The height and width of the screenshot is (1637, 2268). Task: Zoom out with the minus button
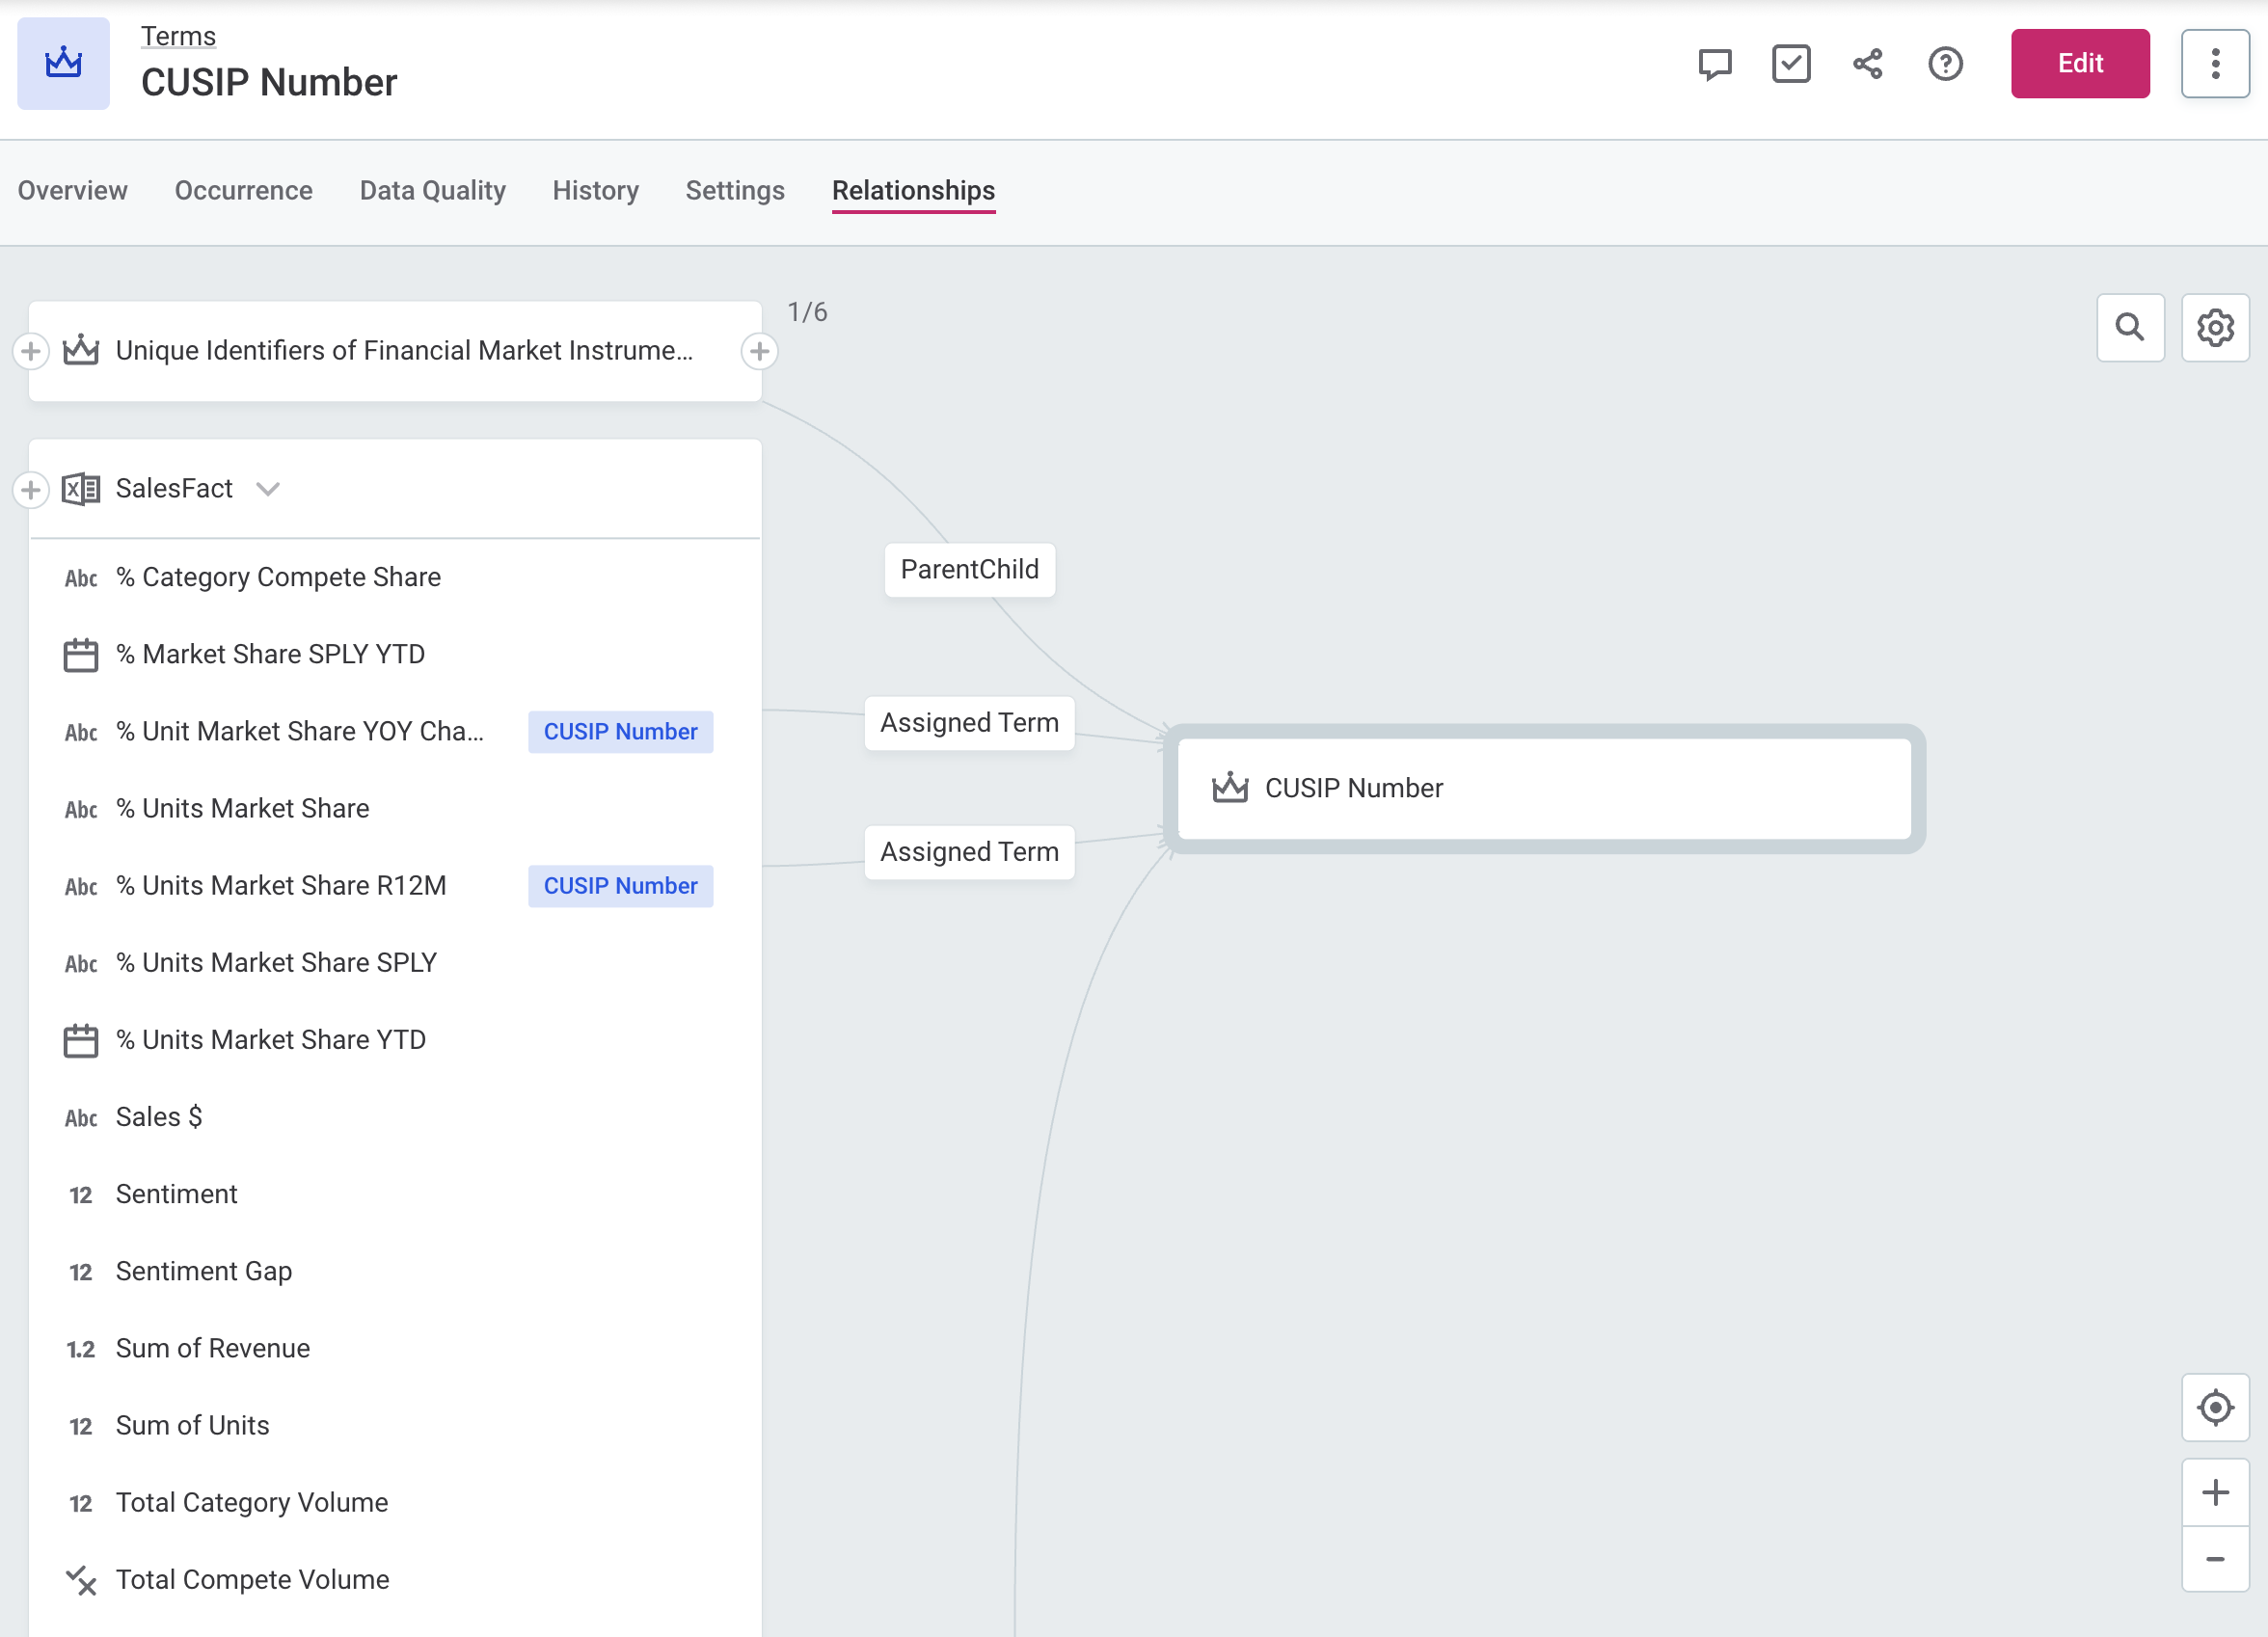click(2214, 1559)
